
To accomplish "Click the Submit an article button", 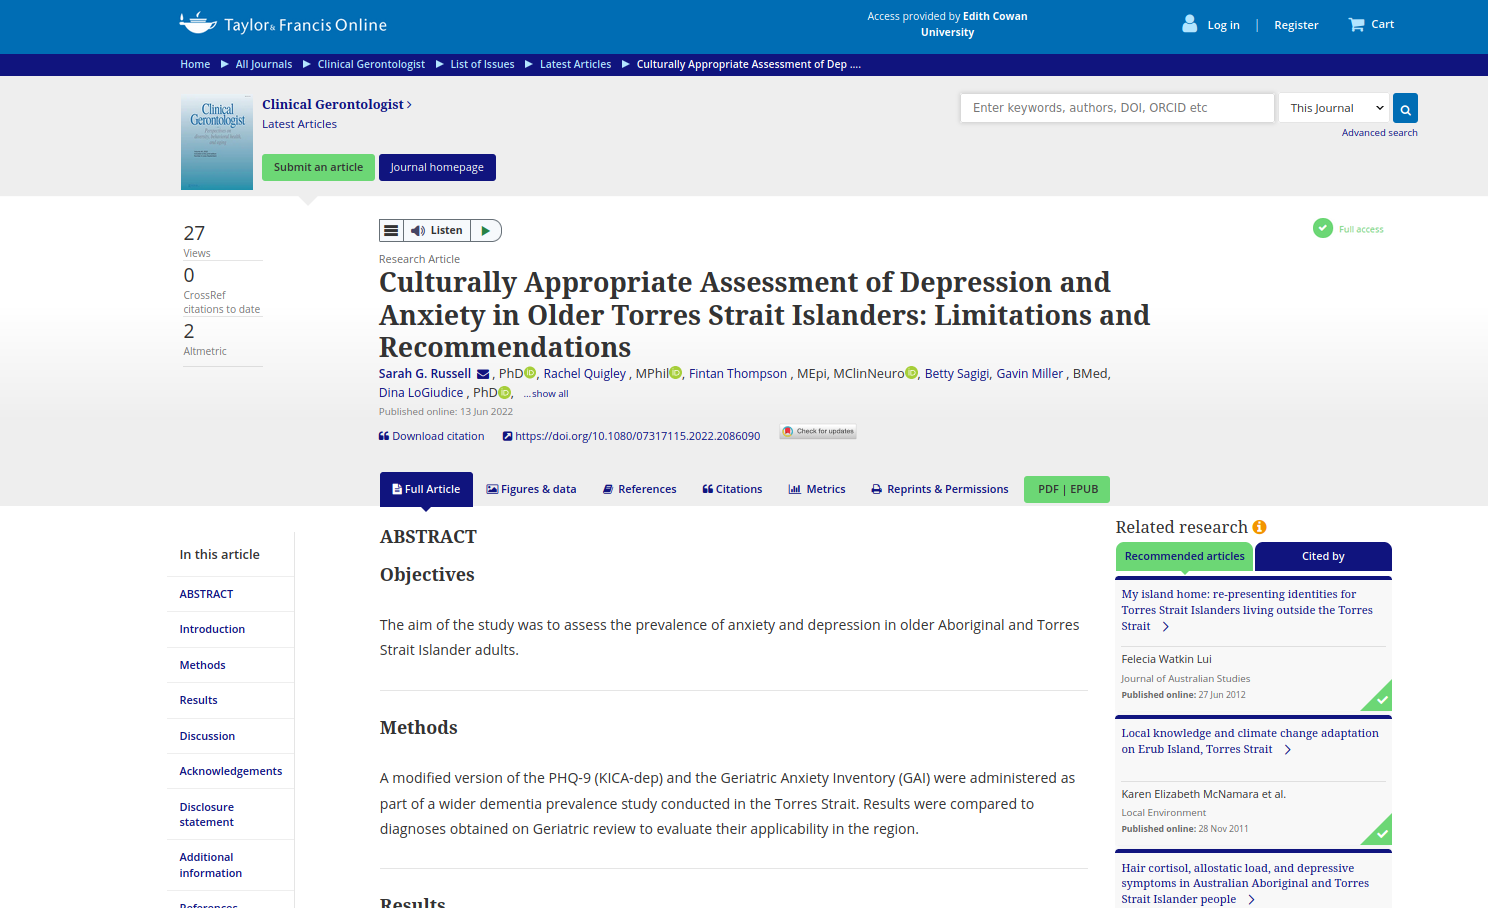I will 318,167.
